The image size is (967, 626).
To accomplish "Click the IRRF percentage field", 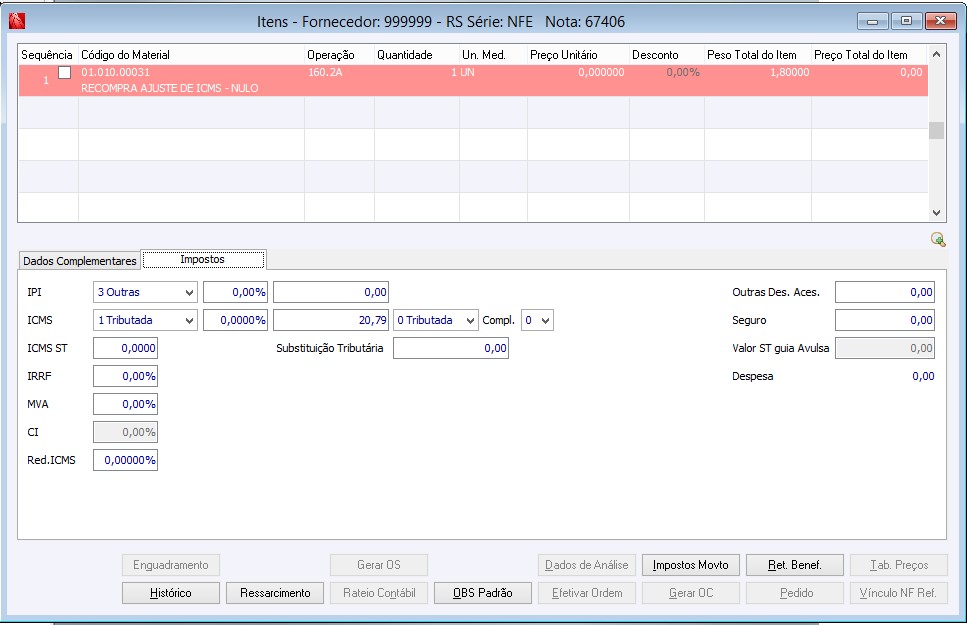I will point(125,376).
